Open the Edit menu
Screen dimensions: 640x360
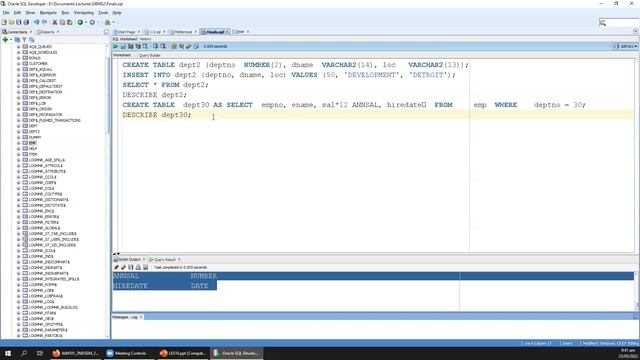pos(17,13)
